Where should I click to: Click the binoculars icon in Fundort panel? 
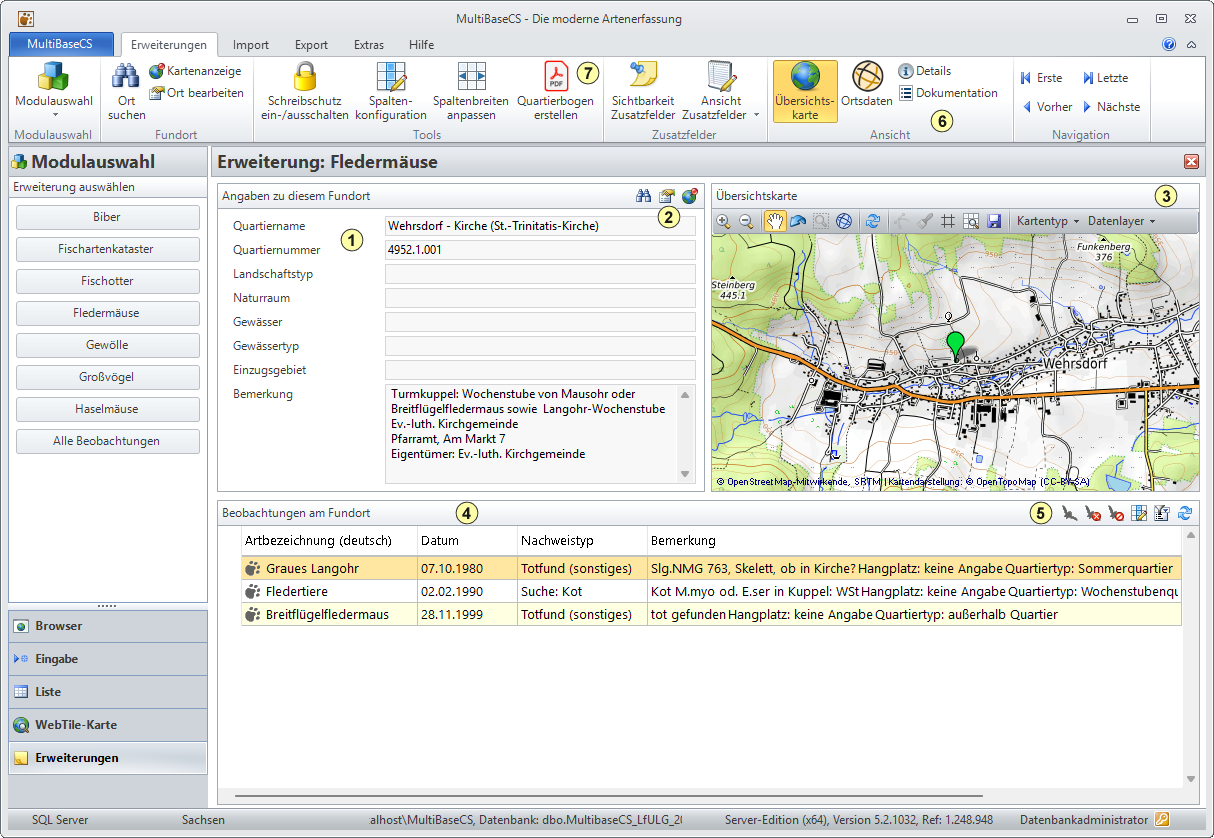point(644,196)
